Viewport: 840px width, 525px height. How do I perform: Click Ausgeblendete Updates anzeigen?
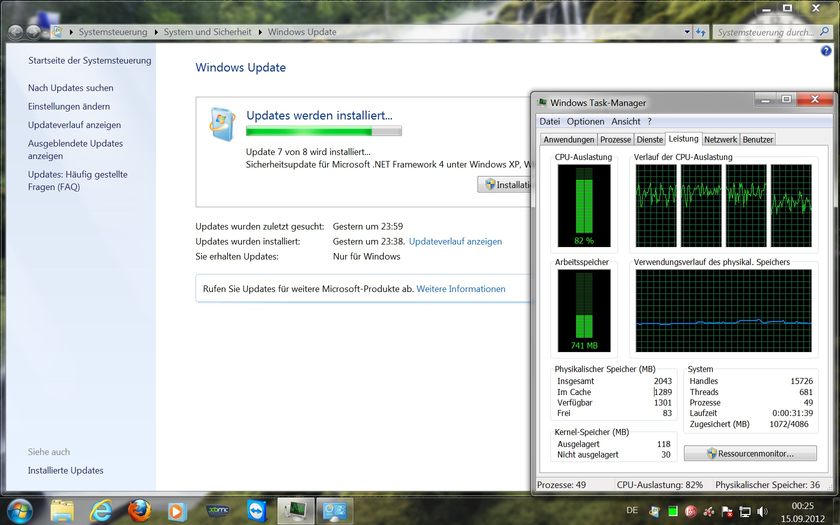coord(76,149)
